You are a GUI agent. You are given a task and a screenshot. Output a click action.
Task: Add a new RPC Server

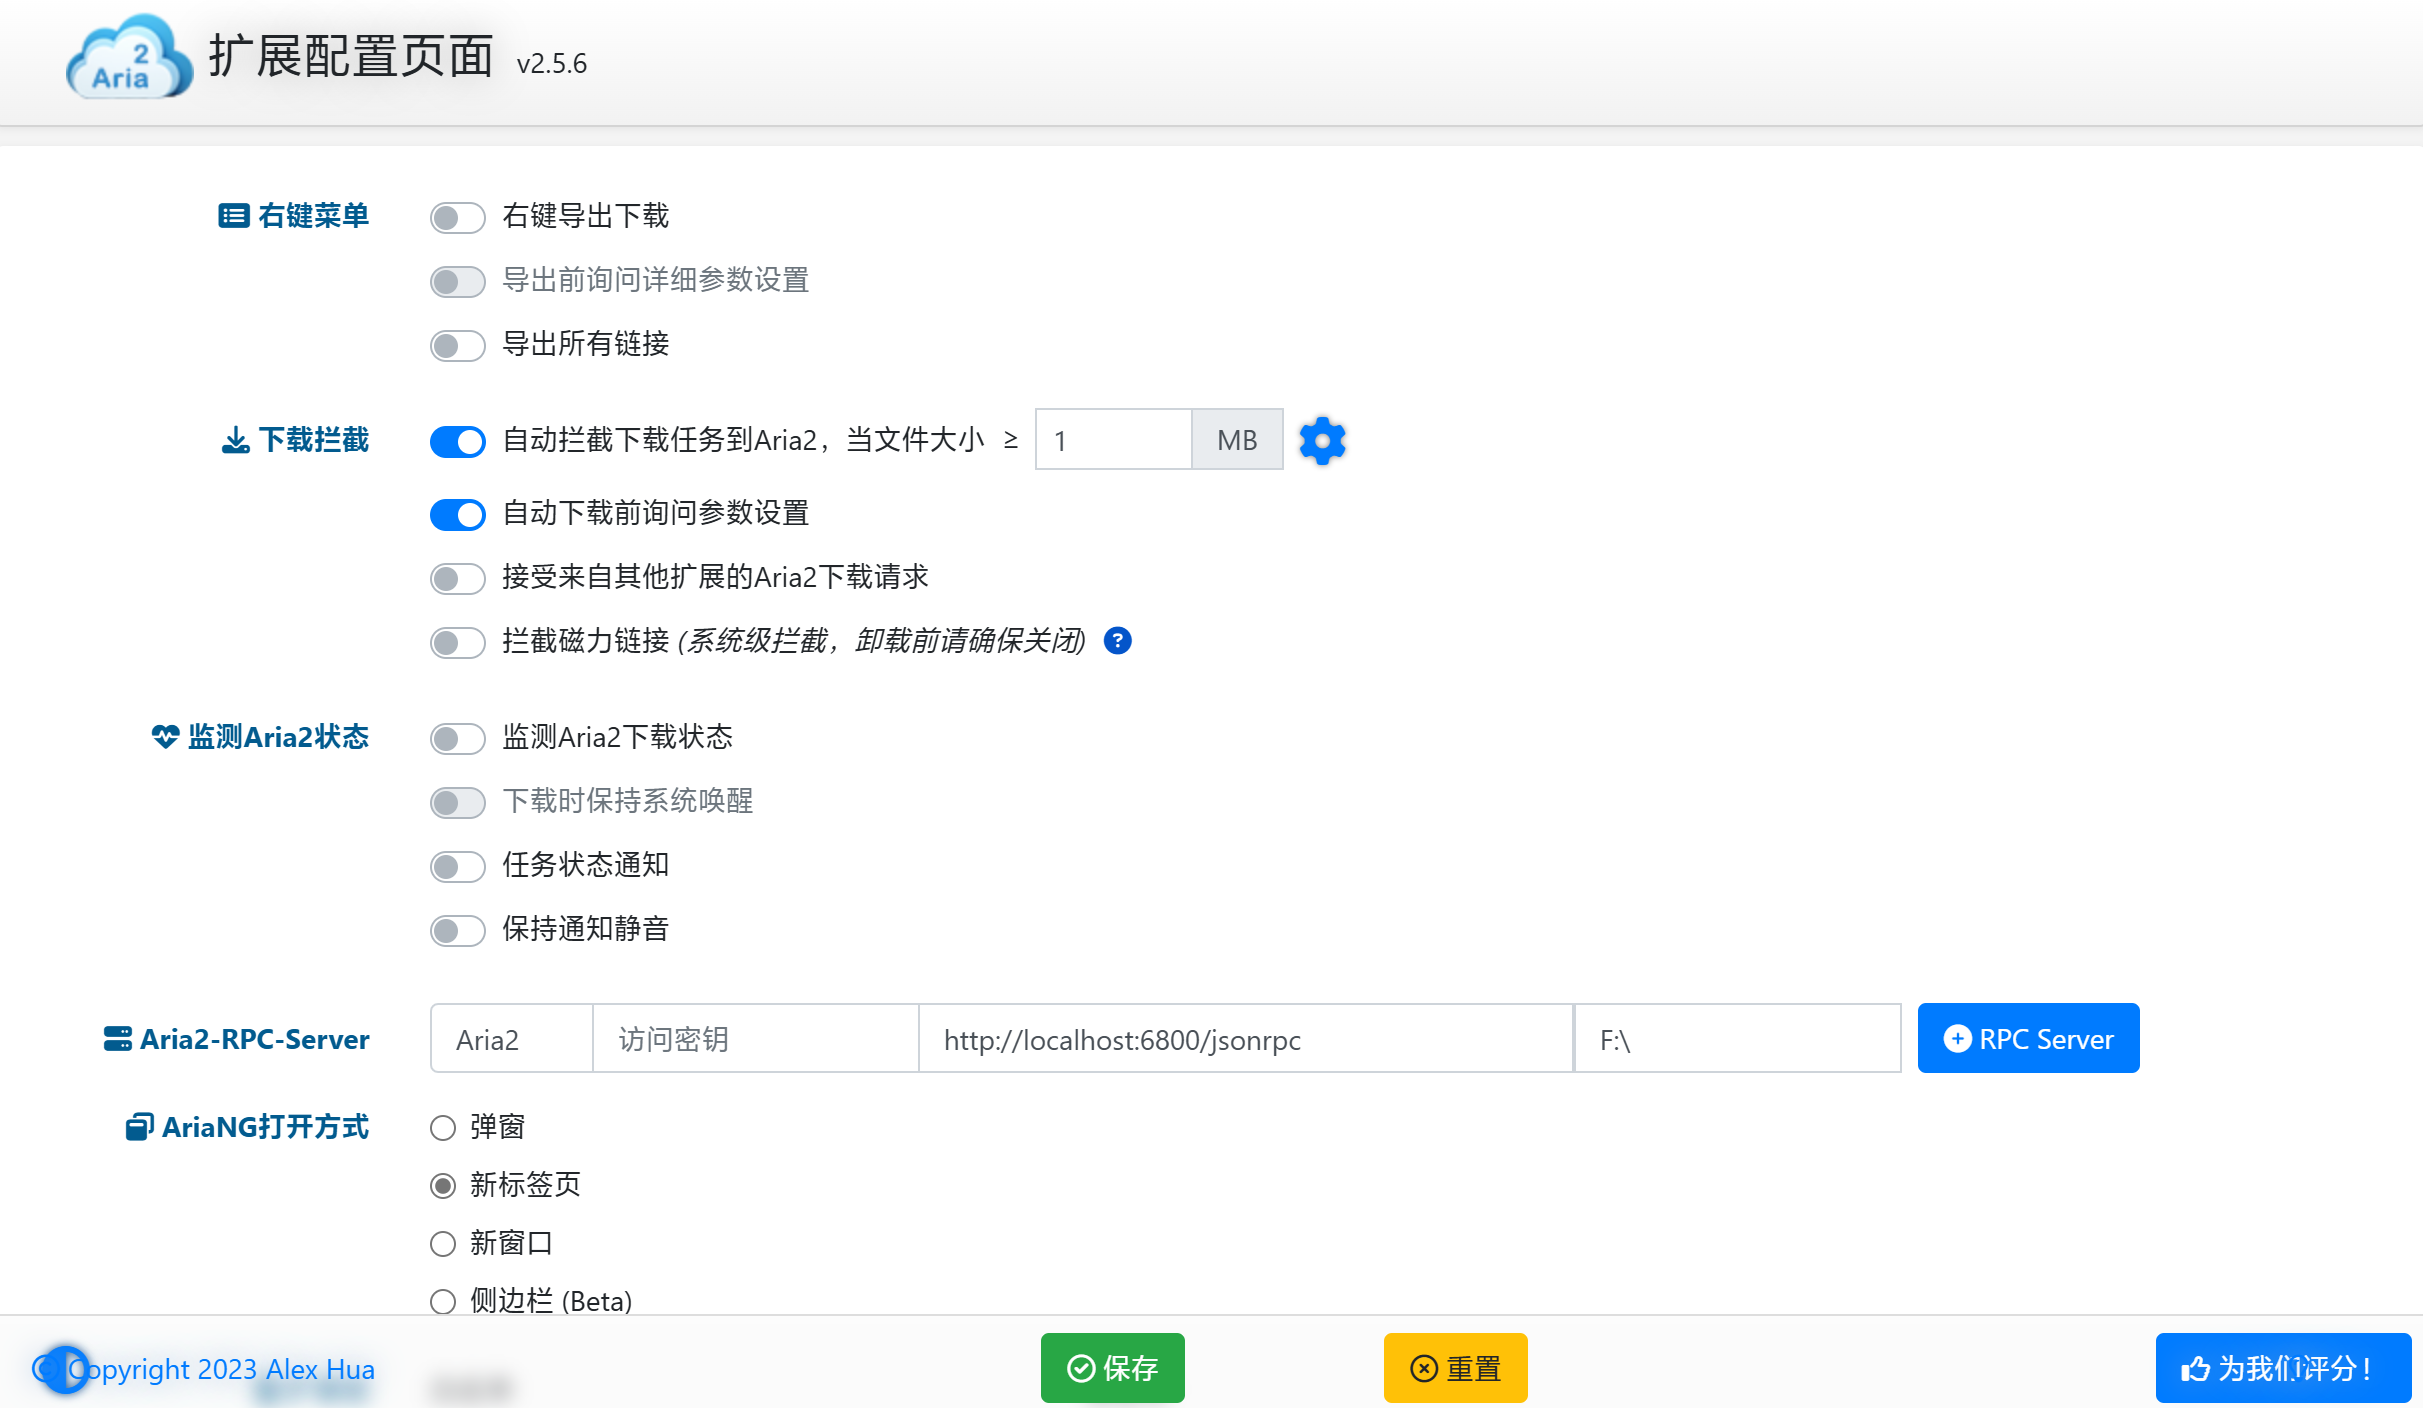tap(2028, 1039)
